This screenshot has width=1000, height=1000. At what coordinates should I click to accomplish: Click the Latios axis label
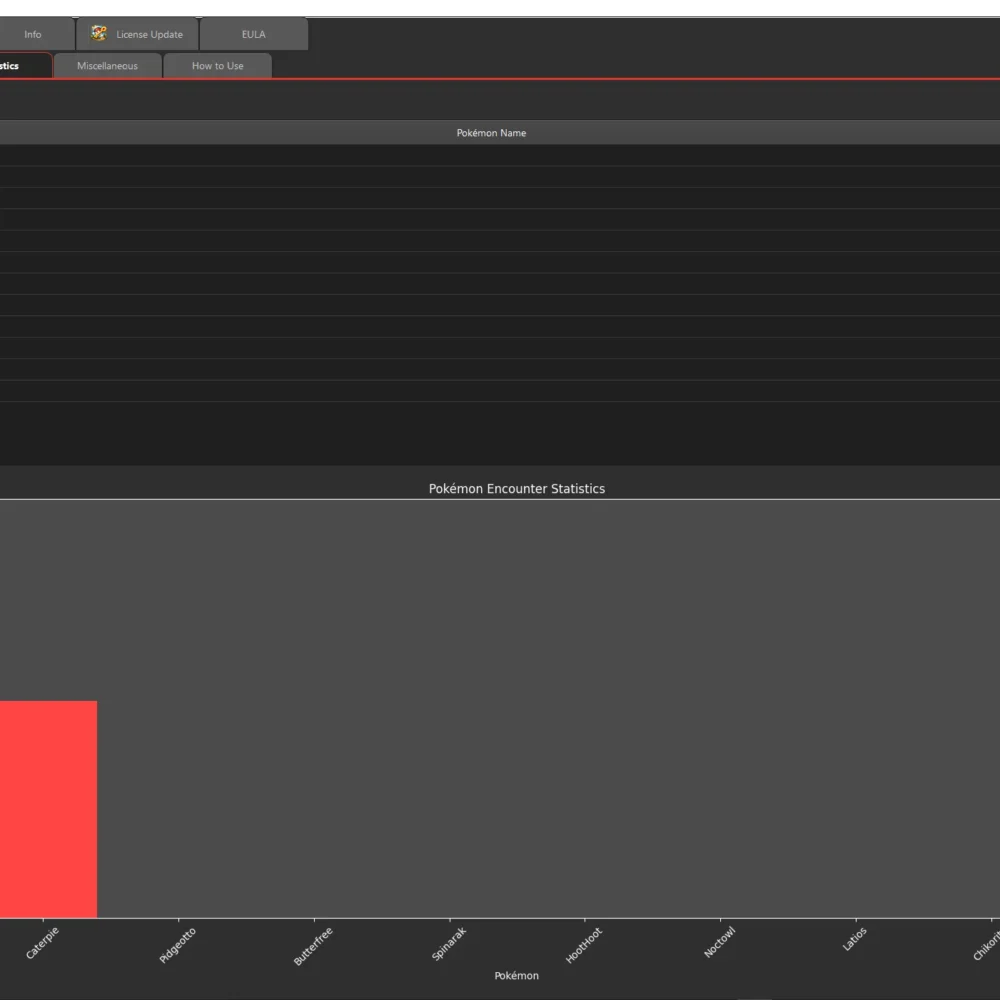coord(855,939)
